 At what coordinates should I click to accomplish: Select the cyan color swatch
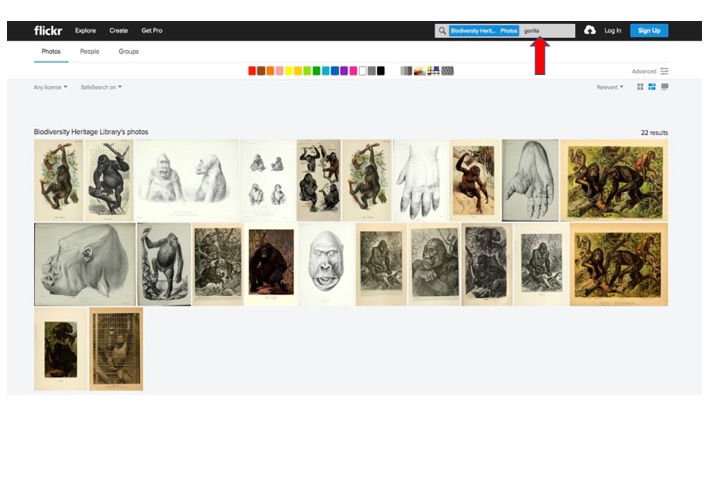326,71
